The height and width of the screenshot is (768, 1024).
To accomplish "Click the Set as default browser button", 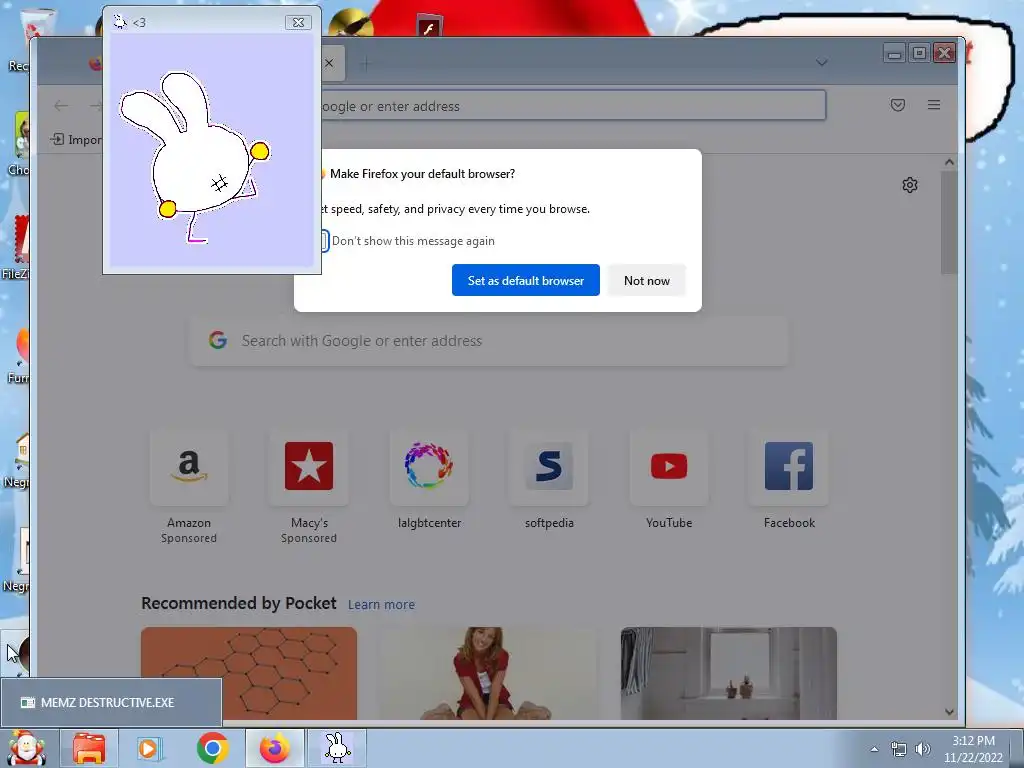I will click(525, 280).
